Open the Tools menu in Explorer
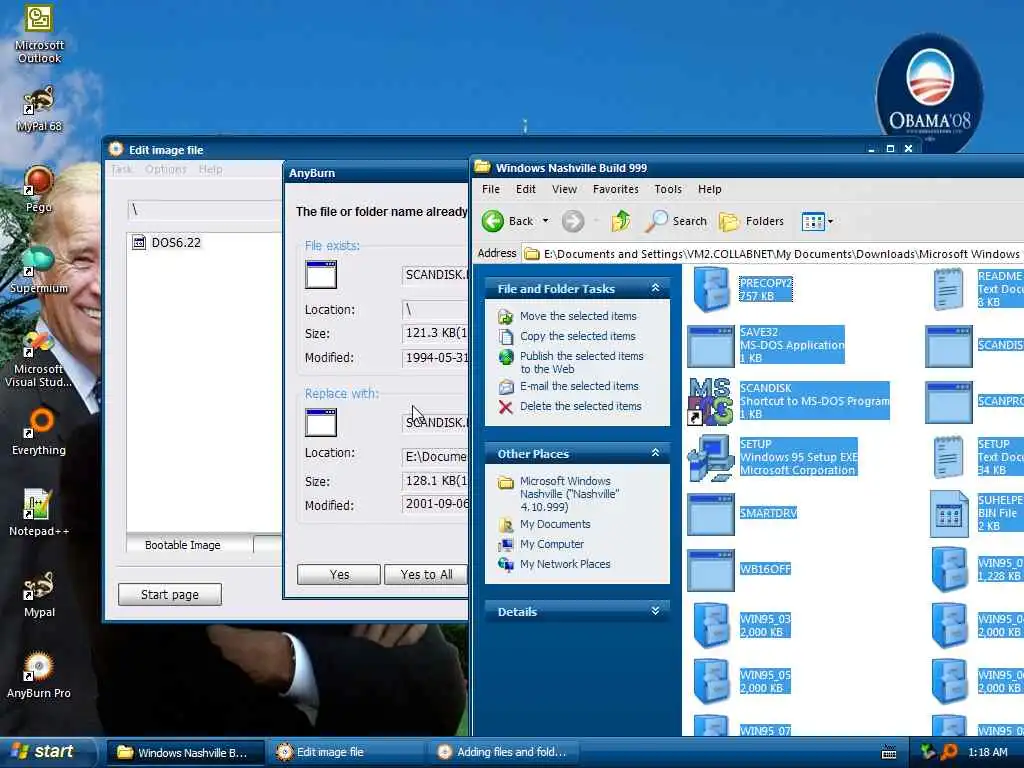 click(x=667, y=189)
